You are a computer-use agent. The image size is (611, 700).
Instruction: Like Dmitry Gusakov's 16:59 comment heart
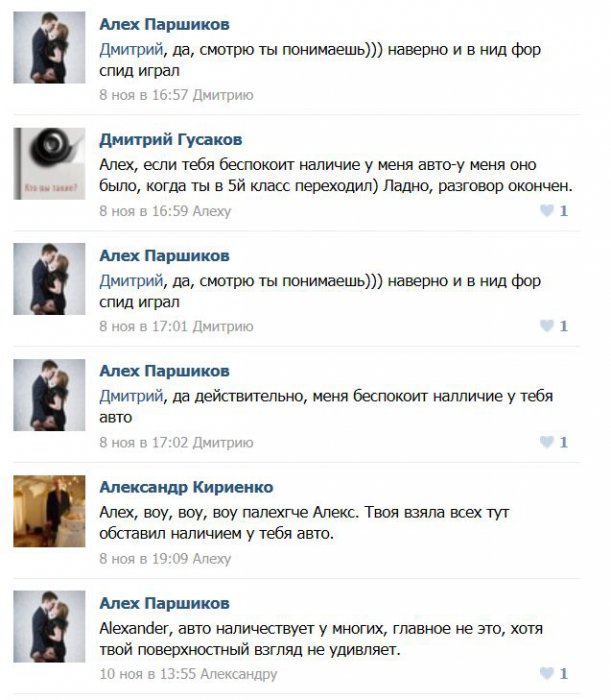coord(547,210)
